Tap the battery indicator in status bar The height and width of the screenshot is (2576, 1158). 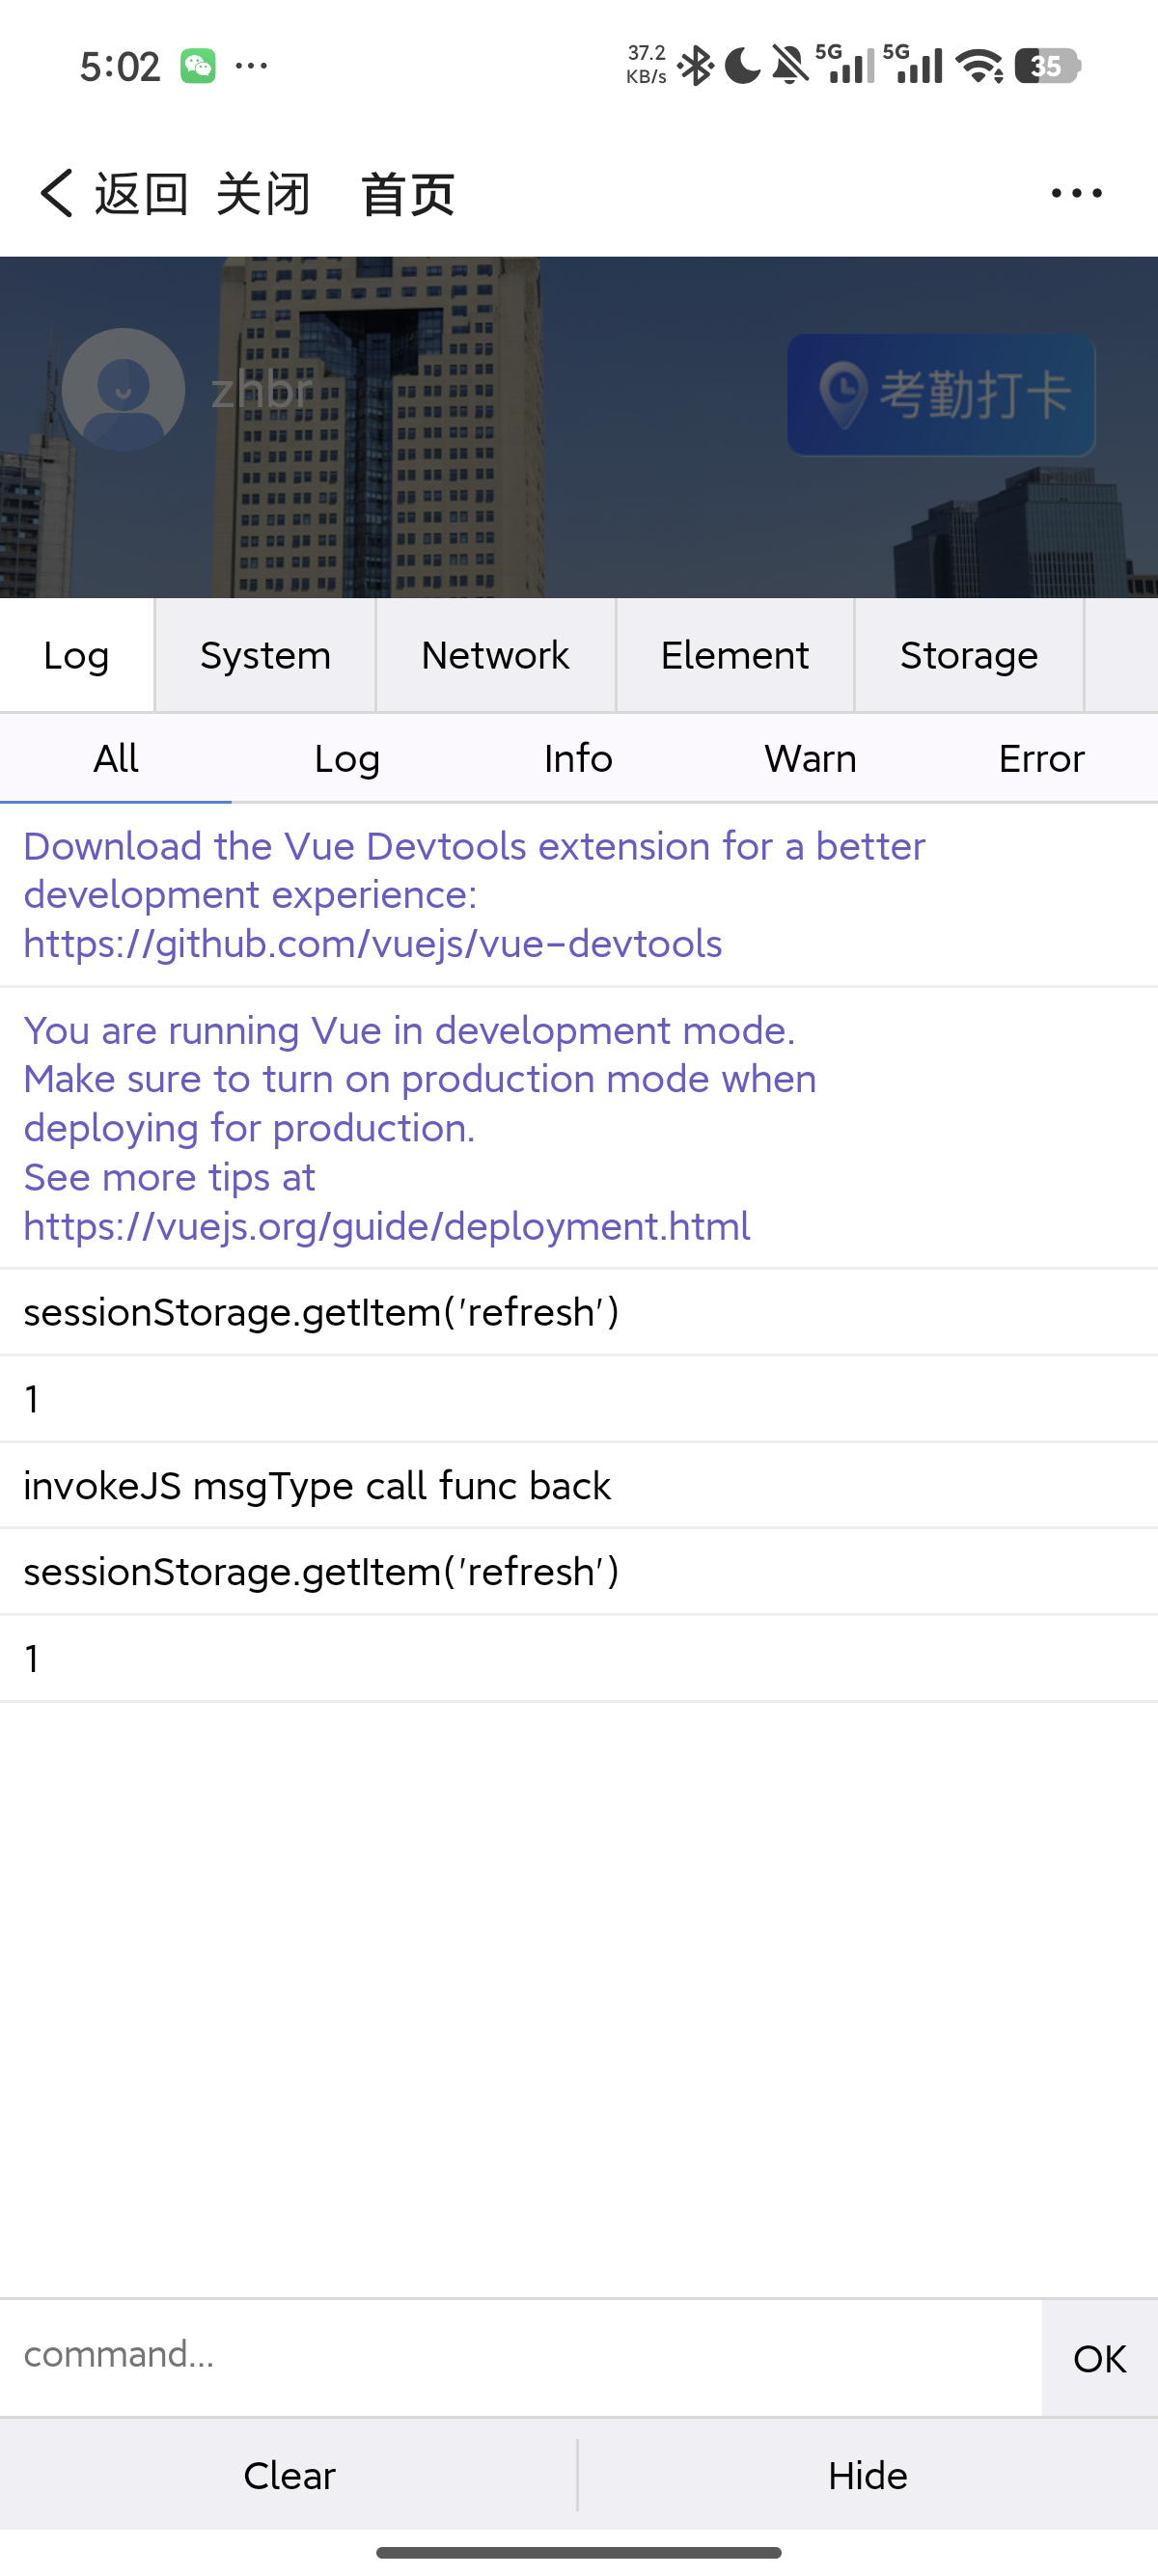[1046, 66]
